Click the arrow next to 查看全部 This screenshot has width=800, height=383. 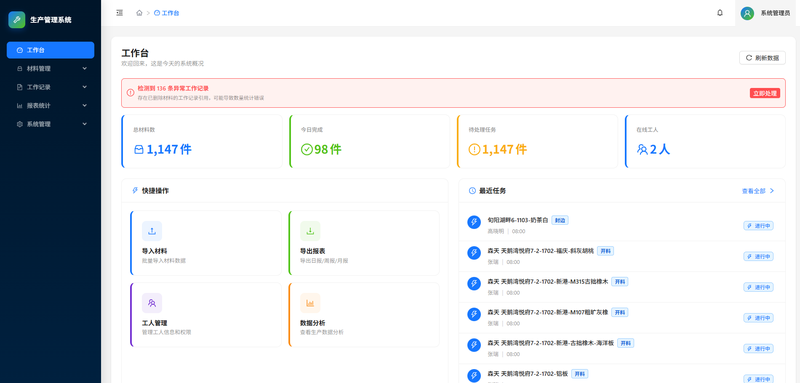(771, 191)
